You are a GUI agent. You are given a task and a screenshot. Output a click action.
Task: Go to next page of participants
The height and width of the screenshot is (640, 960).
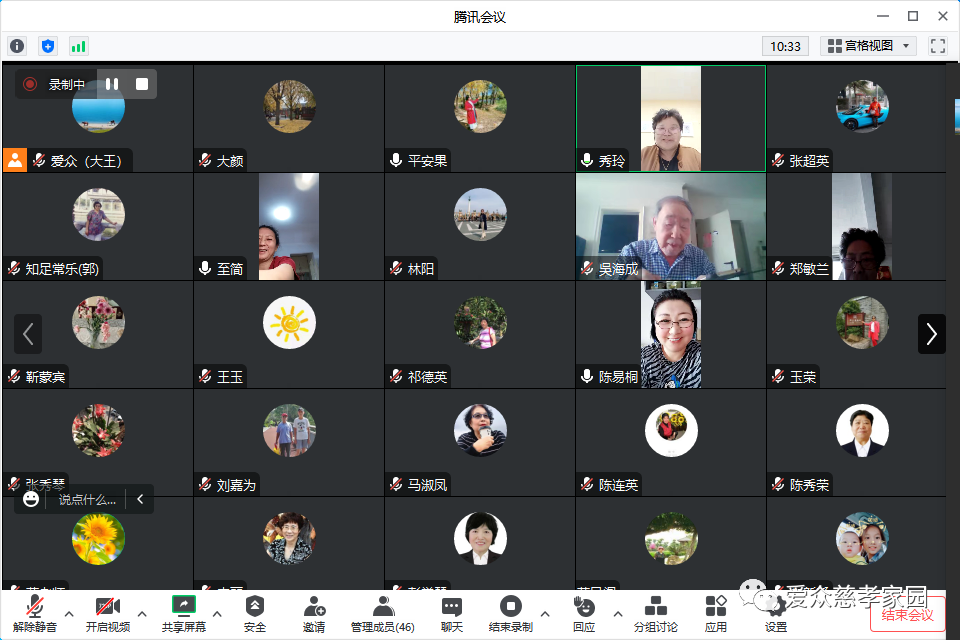(931, 334)
